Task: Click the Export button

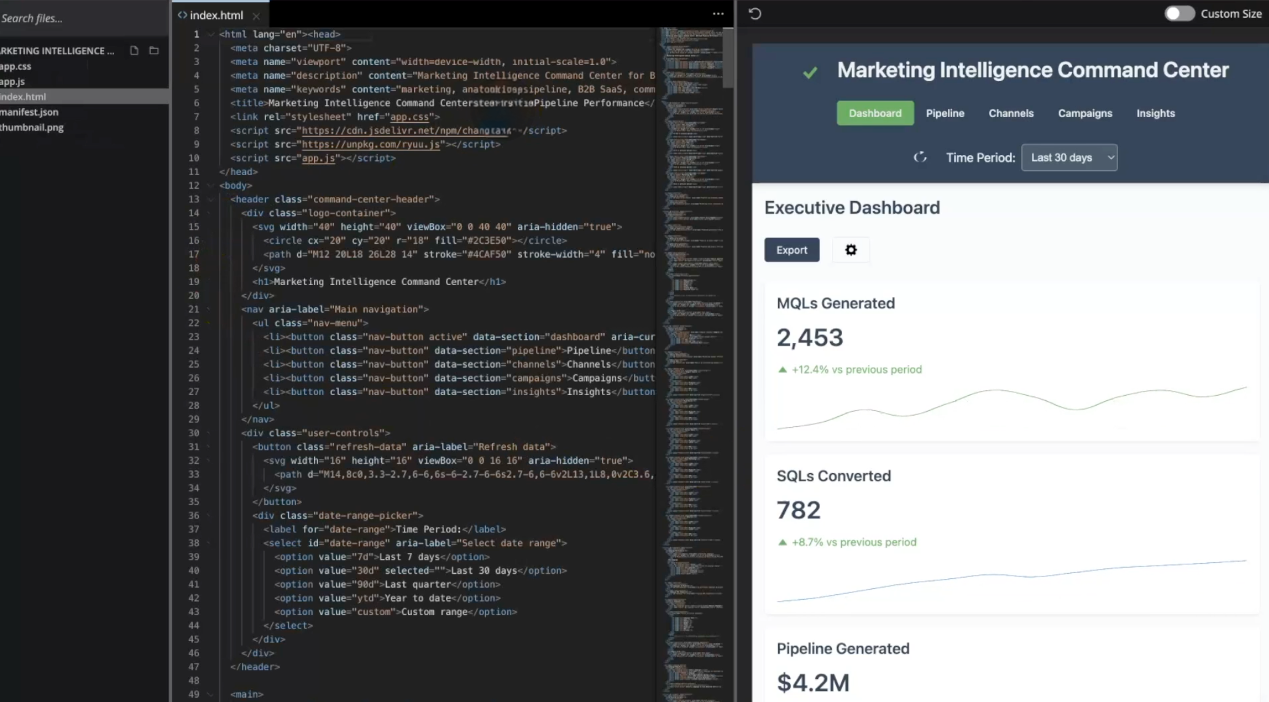Action: pyautogui.click(x=791, y=249)
